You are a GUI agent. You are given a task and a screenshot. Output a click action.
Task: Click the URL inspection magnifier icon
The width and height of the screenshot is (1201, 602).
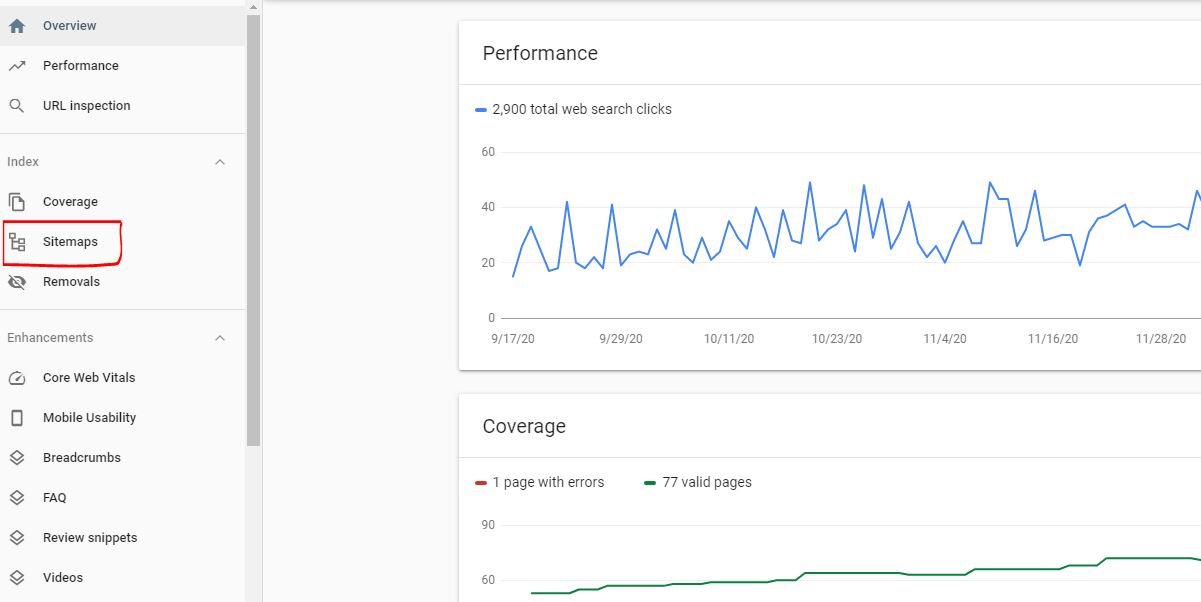tap(17, 106)
